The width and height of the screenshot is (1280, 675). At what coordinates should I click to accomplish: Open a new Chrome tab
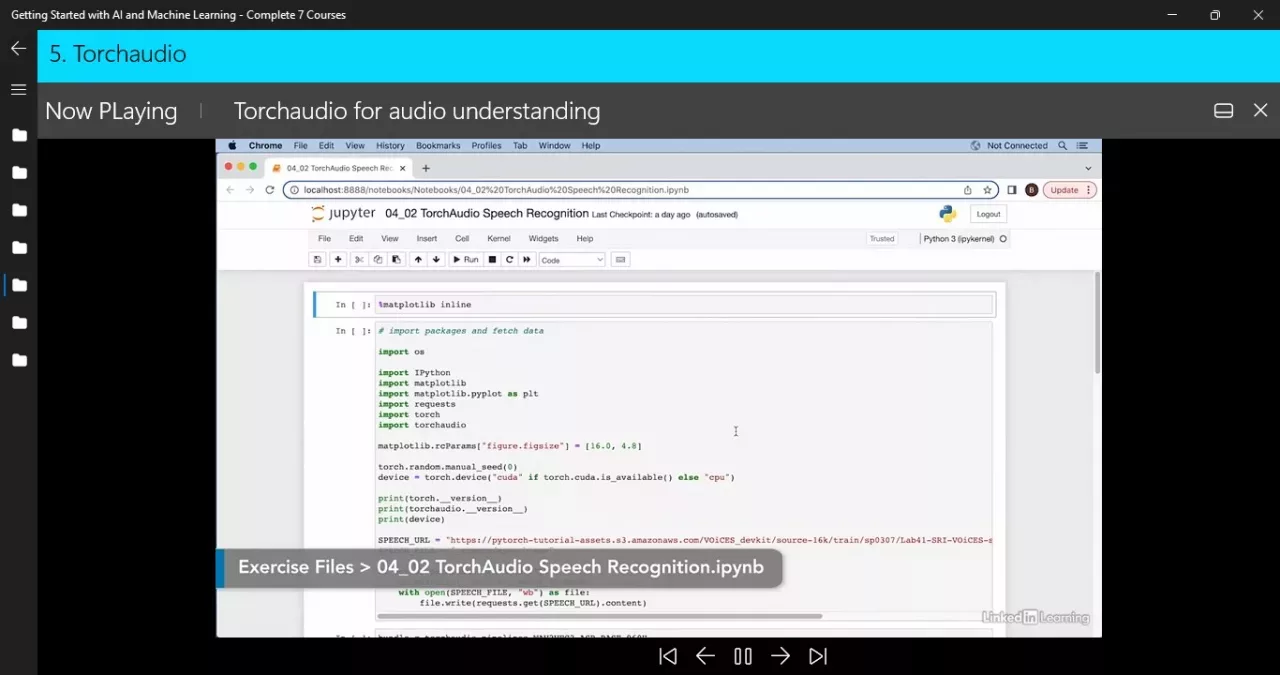426,168
